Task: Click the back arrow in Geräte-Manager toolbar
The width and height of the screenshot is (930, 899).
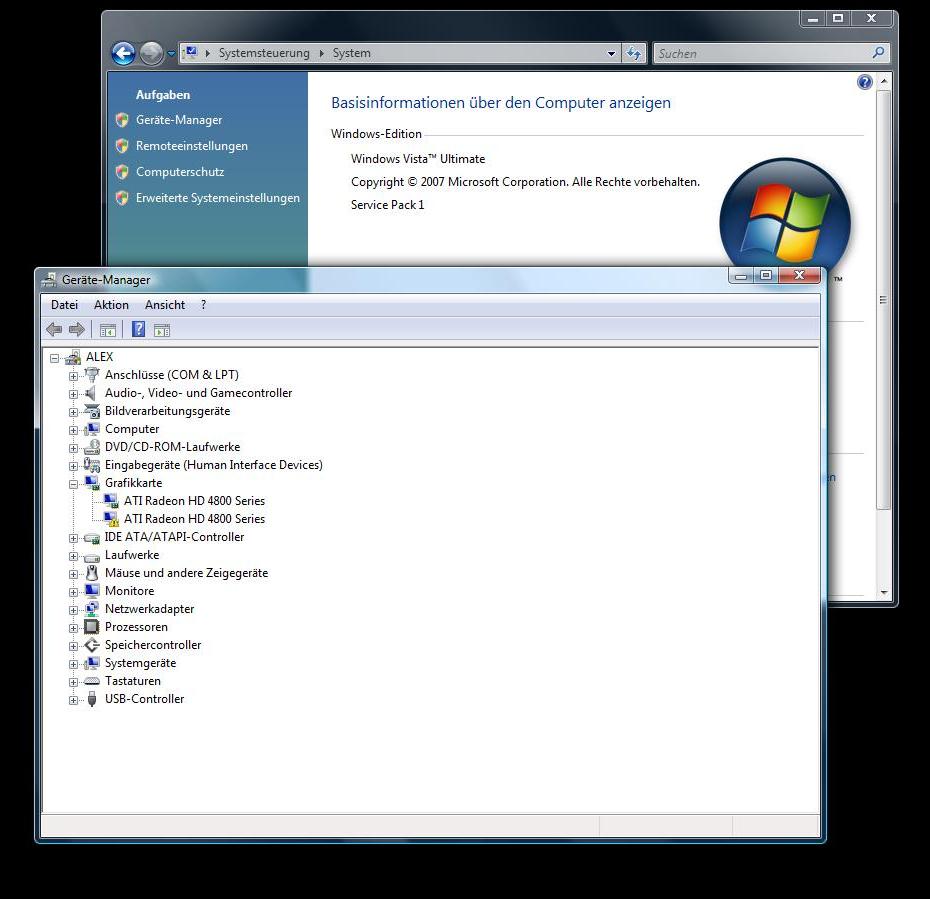Action: pos(54,330)
